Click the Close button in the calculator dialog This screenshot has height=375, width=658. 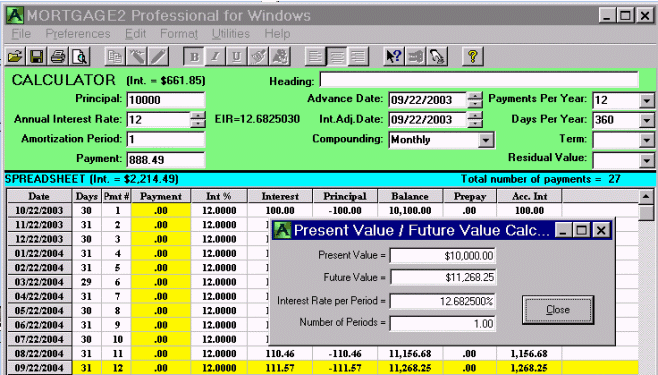pyautogui.click(x=558, y=310)
